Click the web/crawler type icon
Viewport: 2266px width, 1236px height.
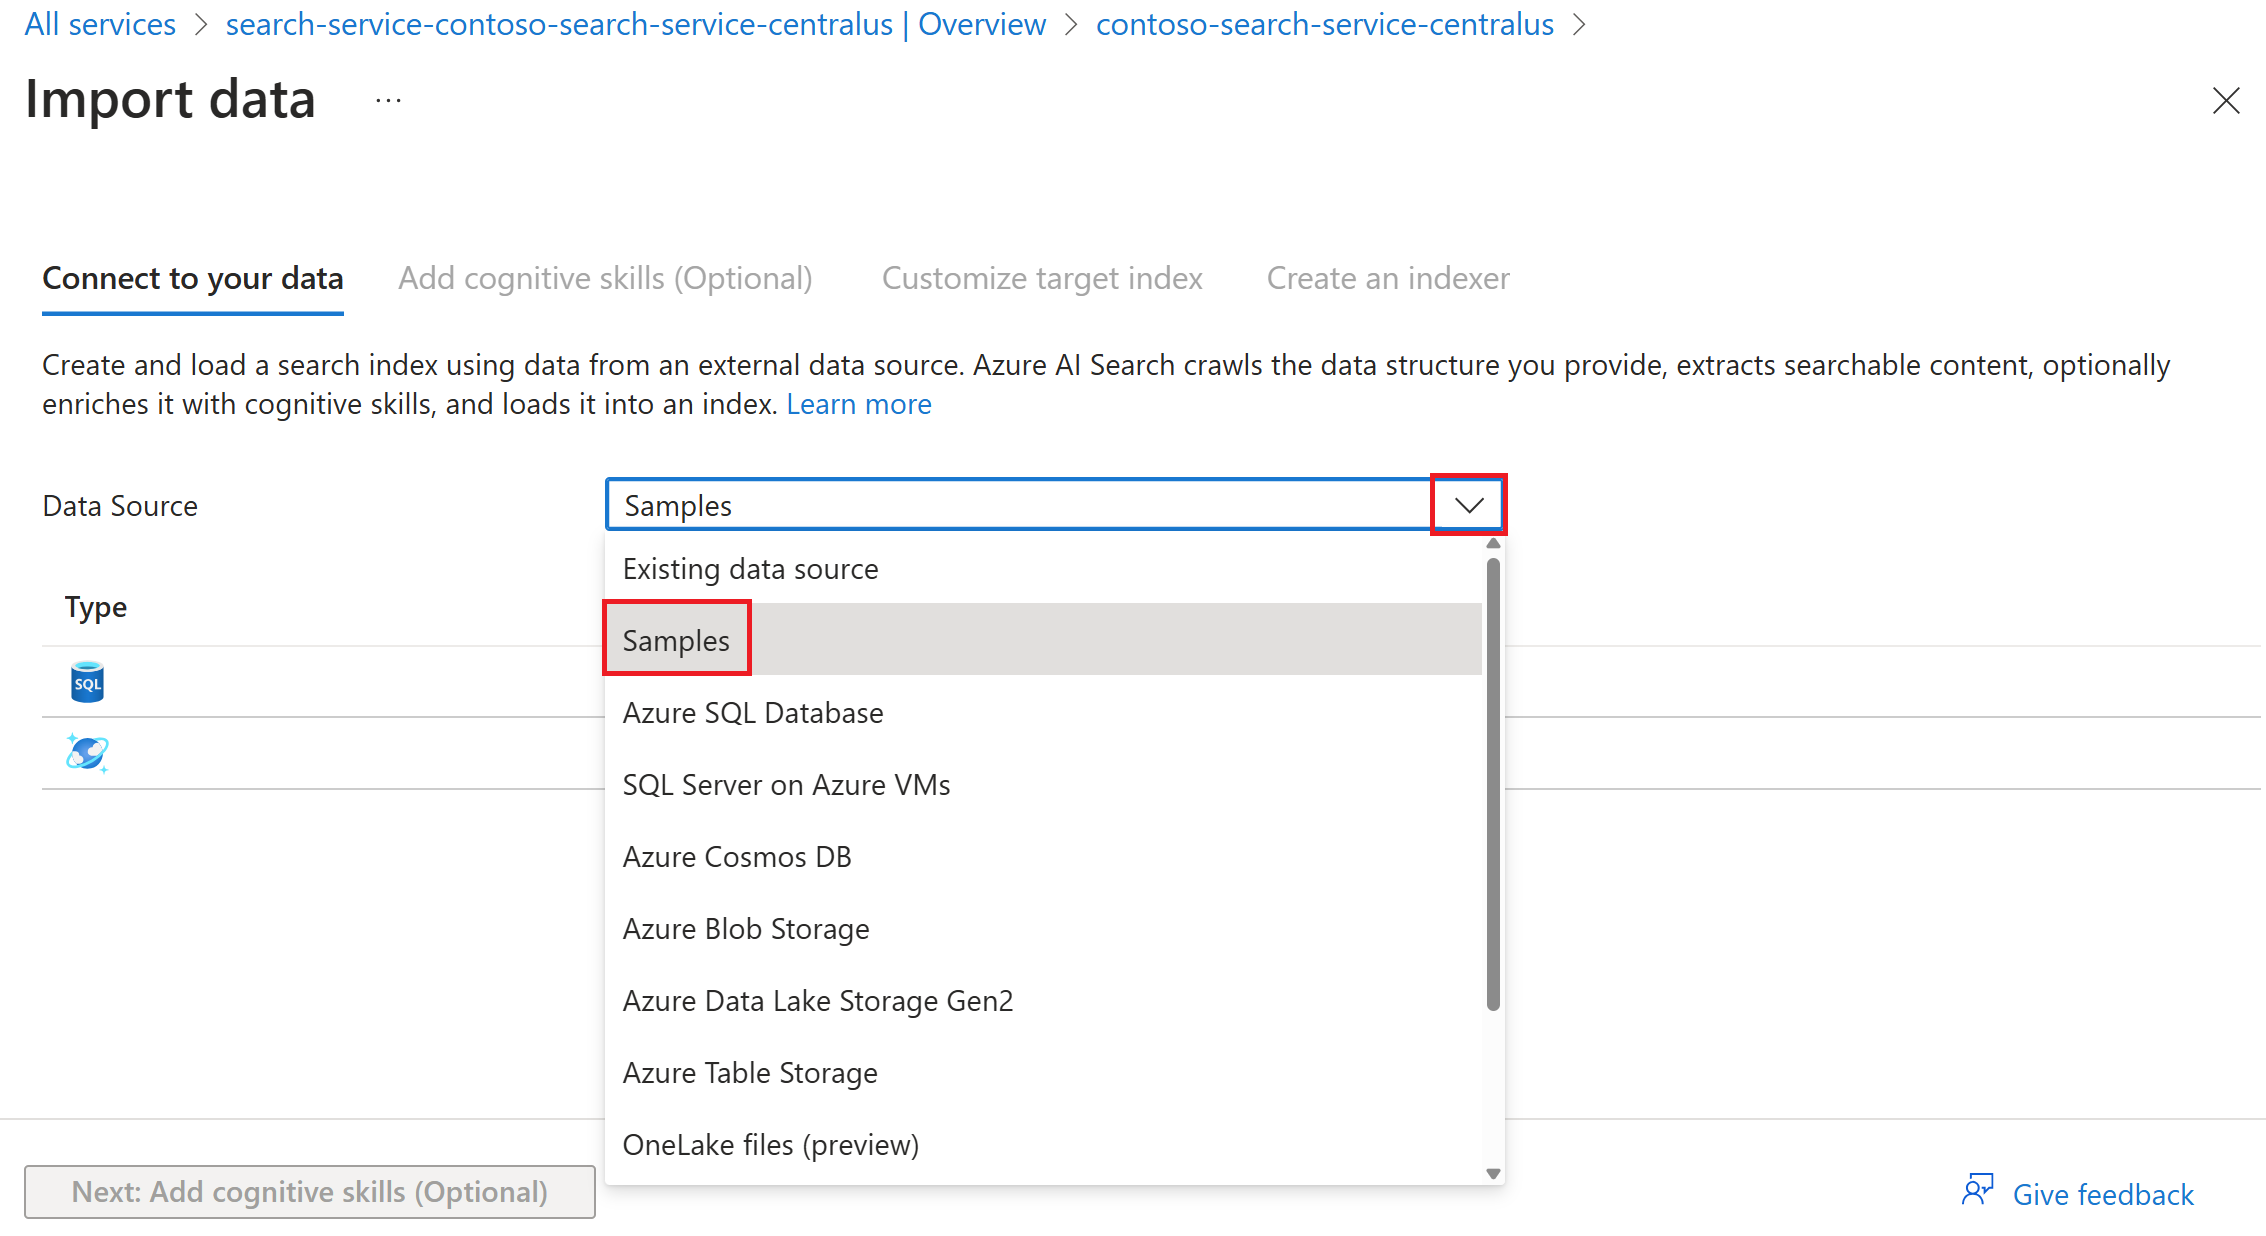(x=87, y=750)
